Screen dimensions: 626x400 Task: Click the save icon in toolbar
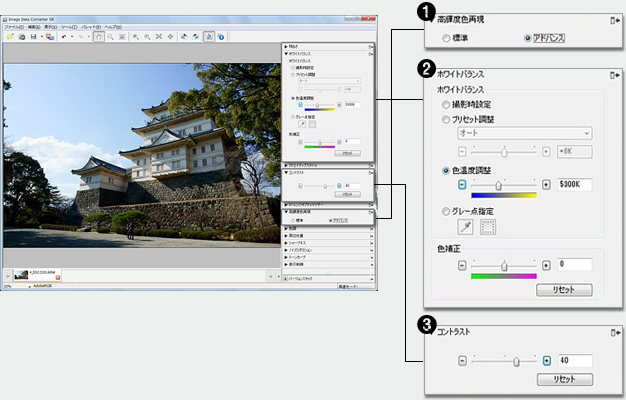(x=35, y=36)
